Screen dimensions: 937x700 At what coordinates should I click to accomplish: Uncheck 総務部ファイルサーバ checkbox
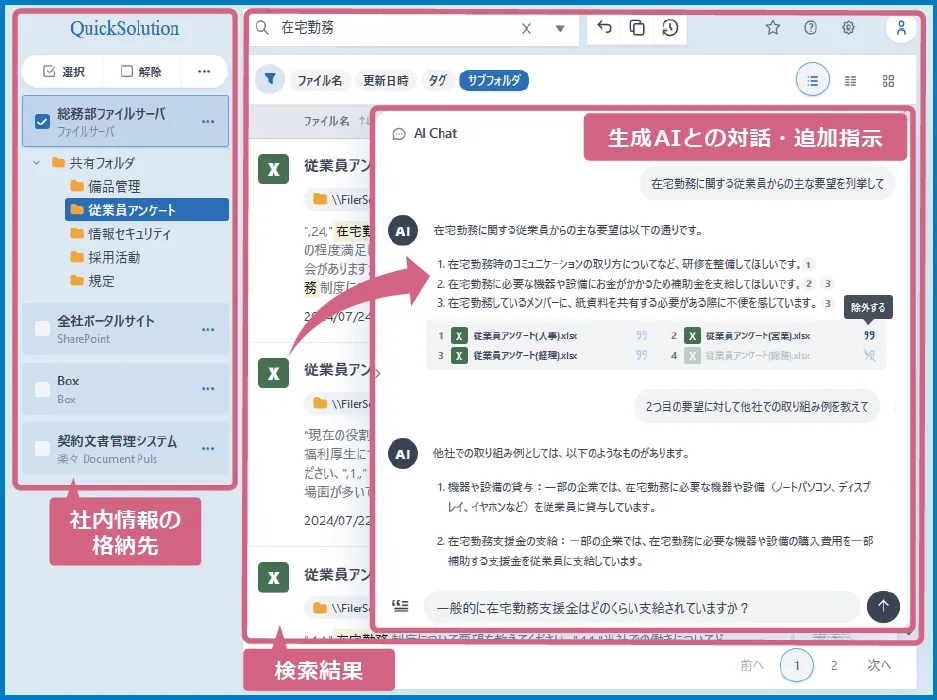(x=42, y=121)
